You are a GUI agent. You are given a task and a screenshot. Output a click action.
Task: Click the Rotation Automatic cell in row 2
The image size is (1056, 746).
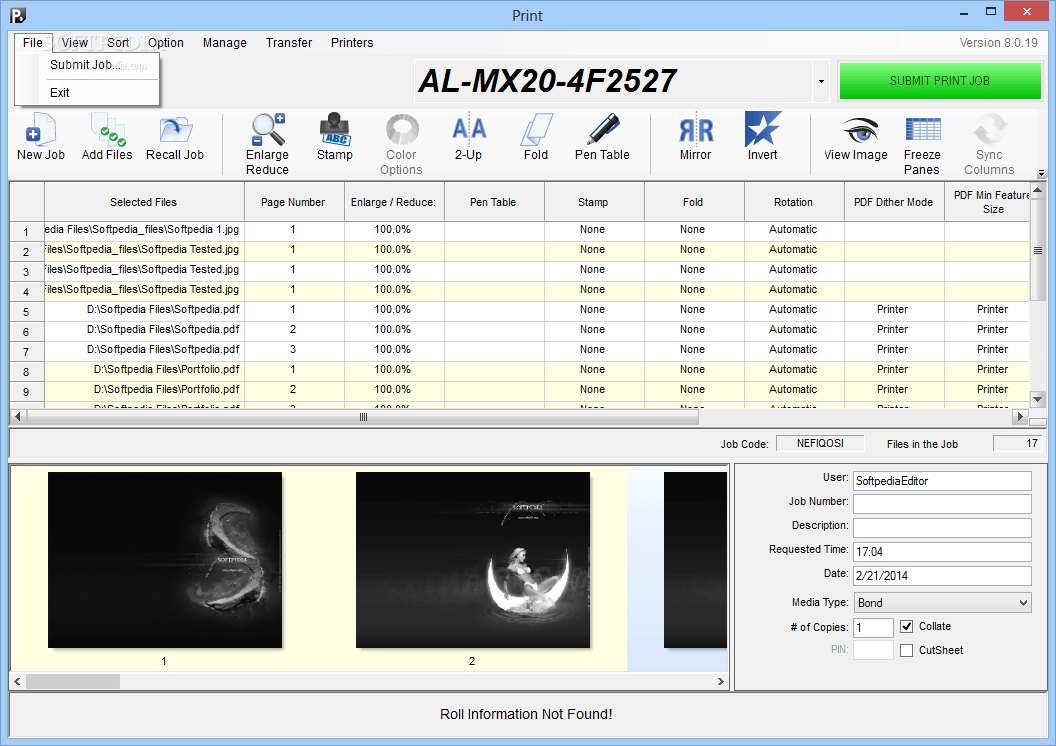[794, 249]
